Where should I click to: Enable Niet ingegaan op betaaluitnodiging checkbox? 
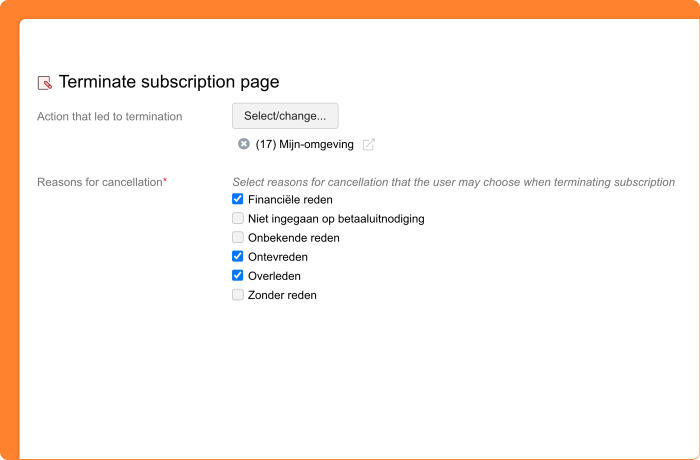pyautogui.click(x=238, y=218)
